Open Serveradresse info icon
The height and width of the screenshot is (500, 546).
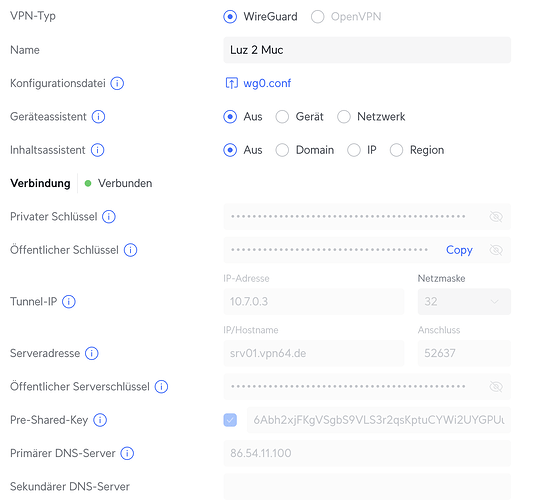92,353
